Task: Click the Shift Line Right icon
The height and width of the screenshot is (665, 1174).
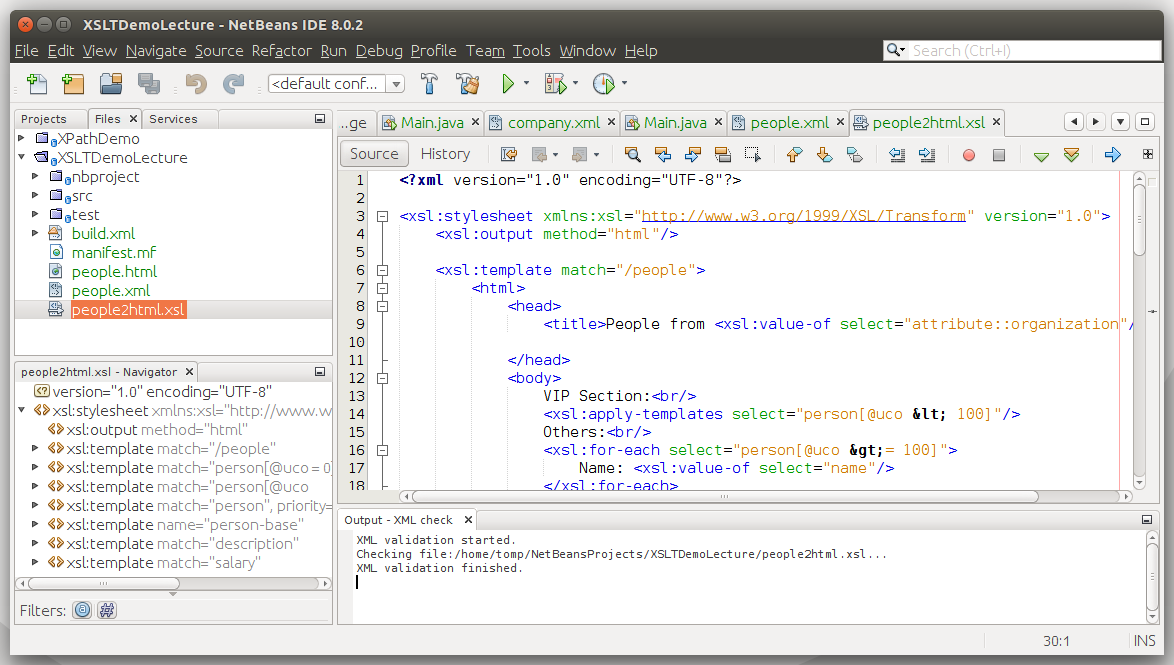Action: [927, 154]
